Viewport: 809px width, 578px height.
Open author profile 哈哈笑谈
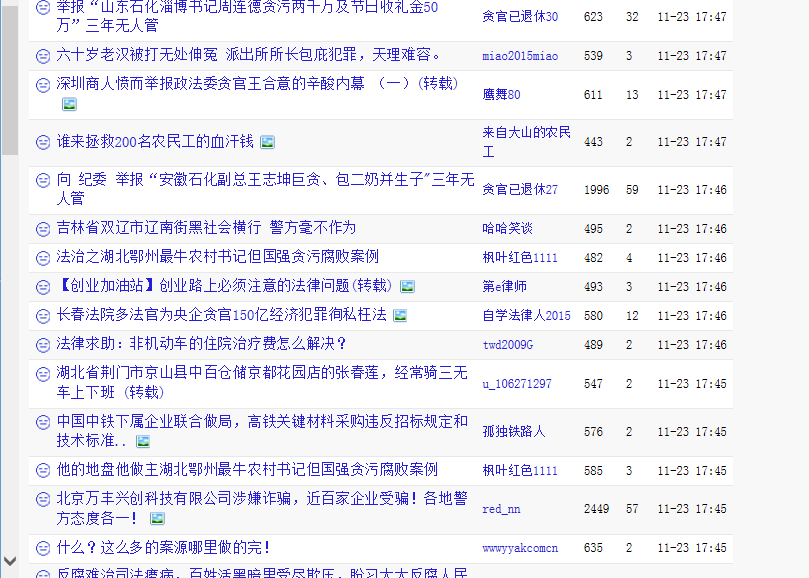coord(507,229)
